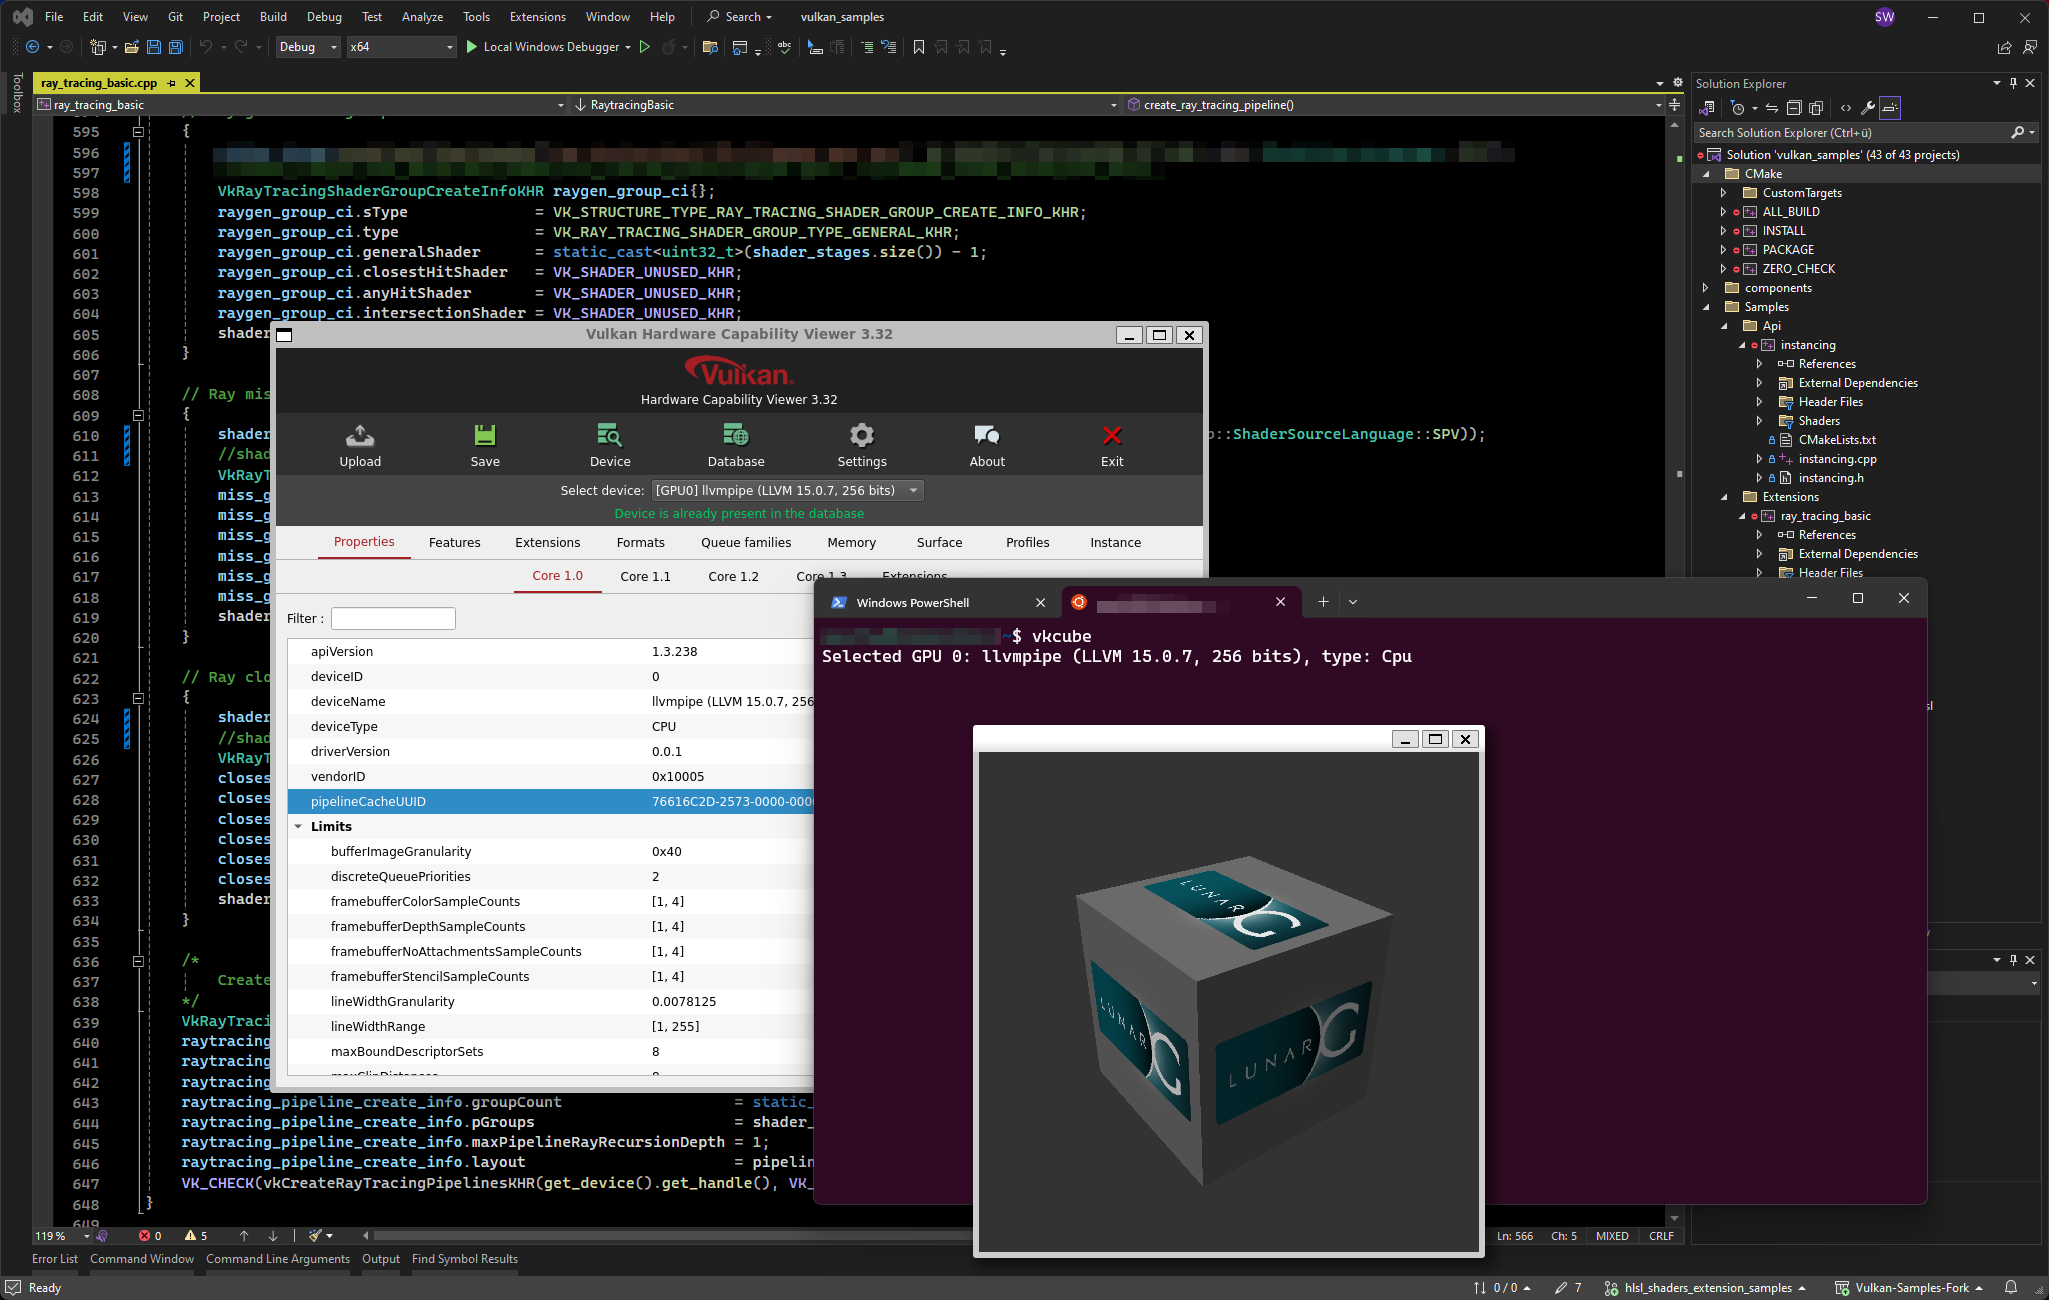
Task: Start debugging with the green play icon
Action: click(x=471, y=46)
